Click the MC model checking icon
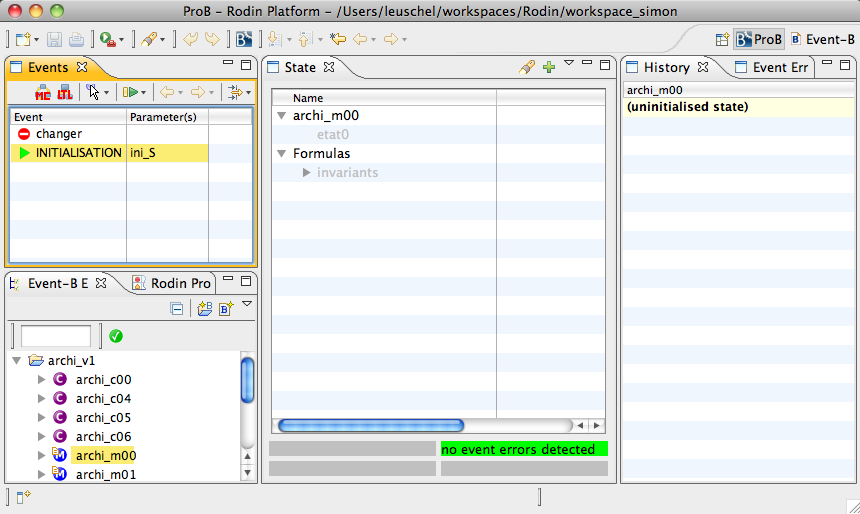 click(42, 93)
